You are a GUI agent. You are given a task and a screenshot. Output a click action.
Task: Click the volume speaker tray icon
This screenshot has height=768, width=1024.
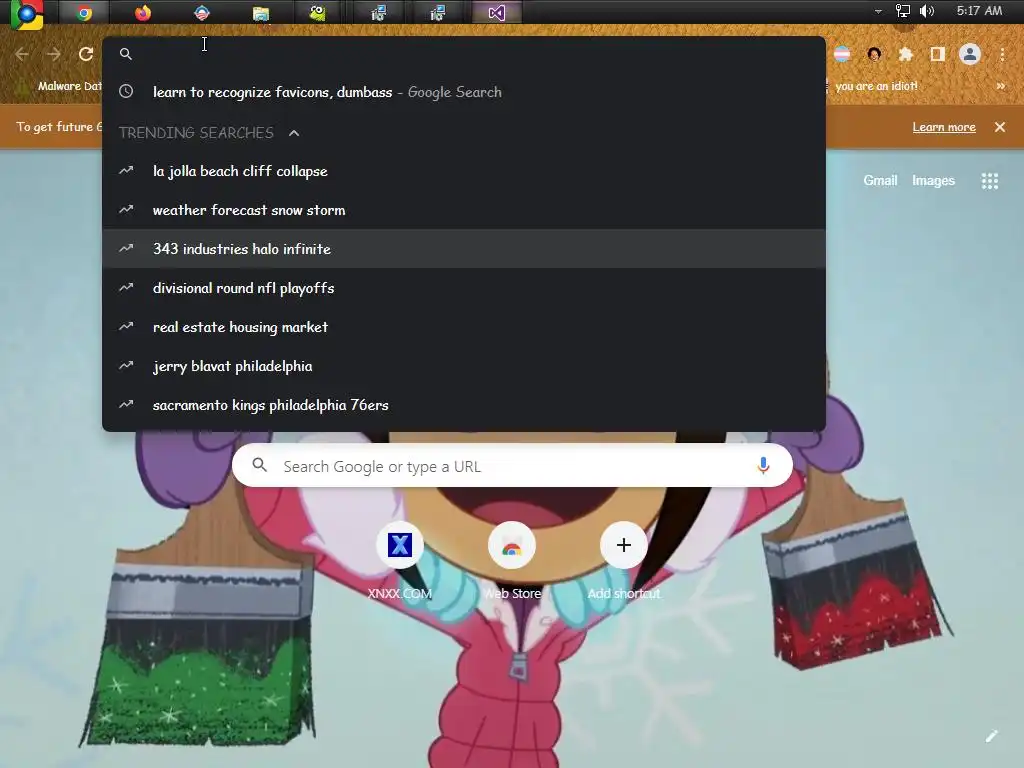(x=927, y=11)
